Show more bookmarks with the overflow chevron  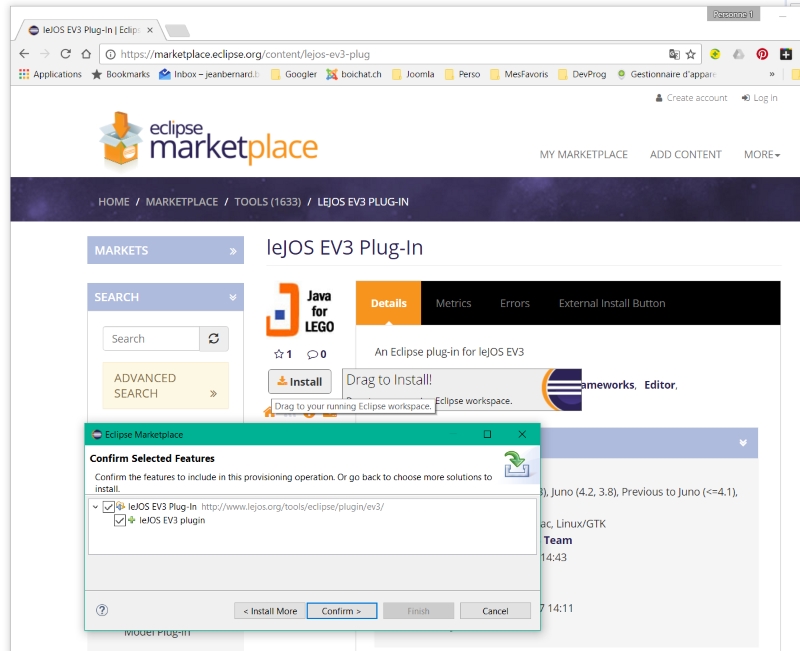click(x=772, y=74)
